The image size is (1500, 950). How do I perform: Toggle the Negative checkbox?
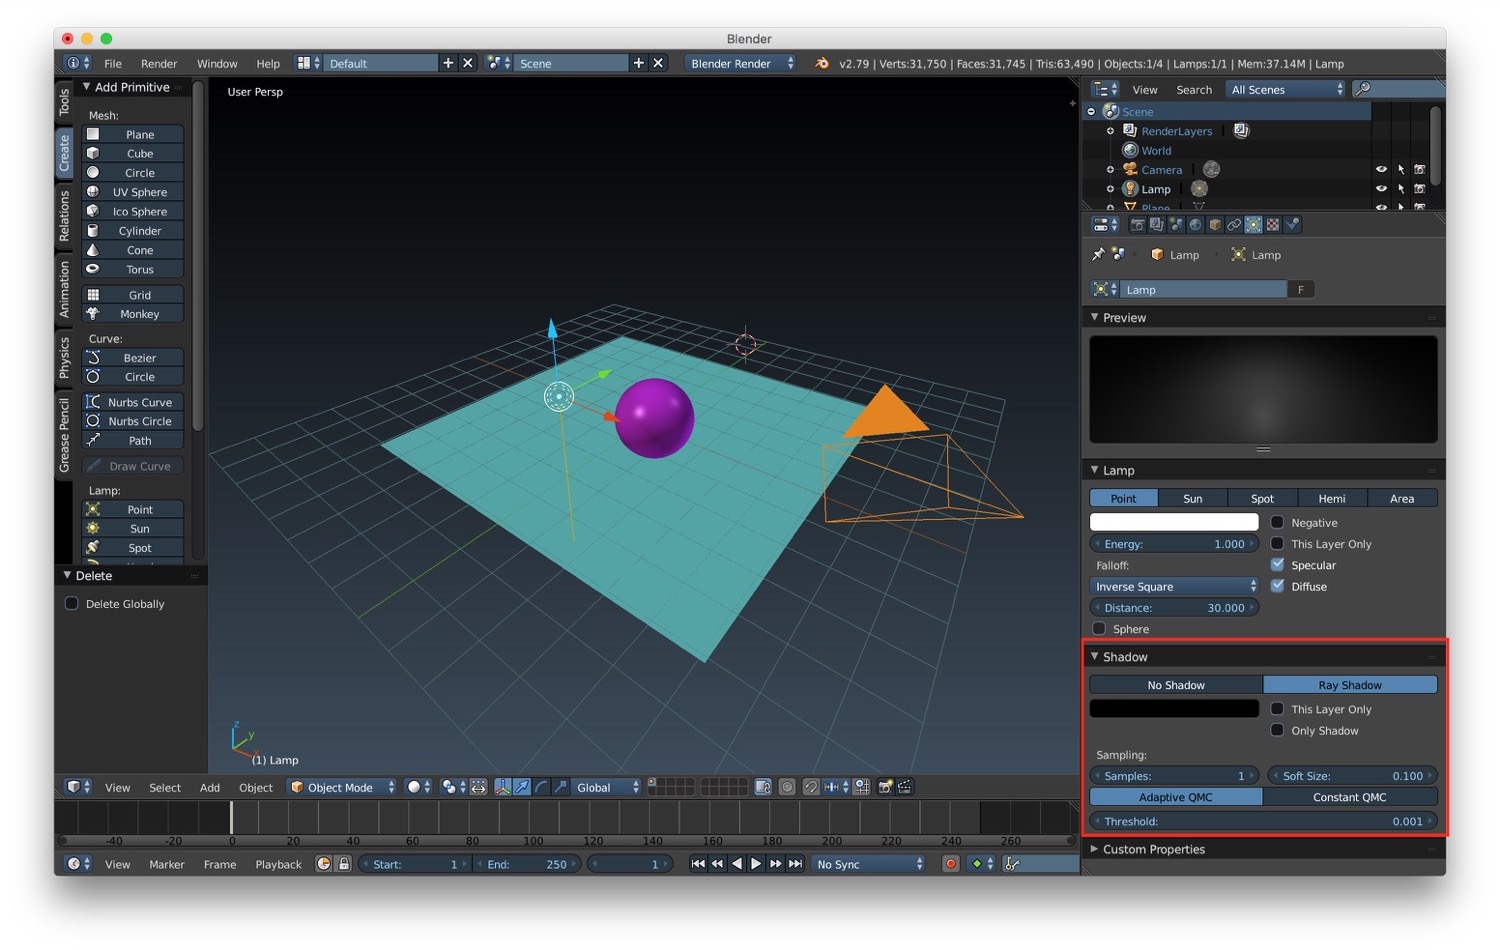tap(1277, 522)
